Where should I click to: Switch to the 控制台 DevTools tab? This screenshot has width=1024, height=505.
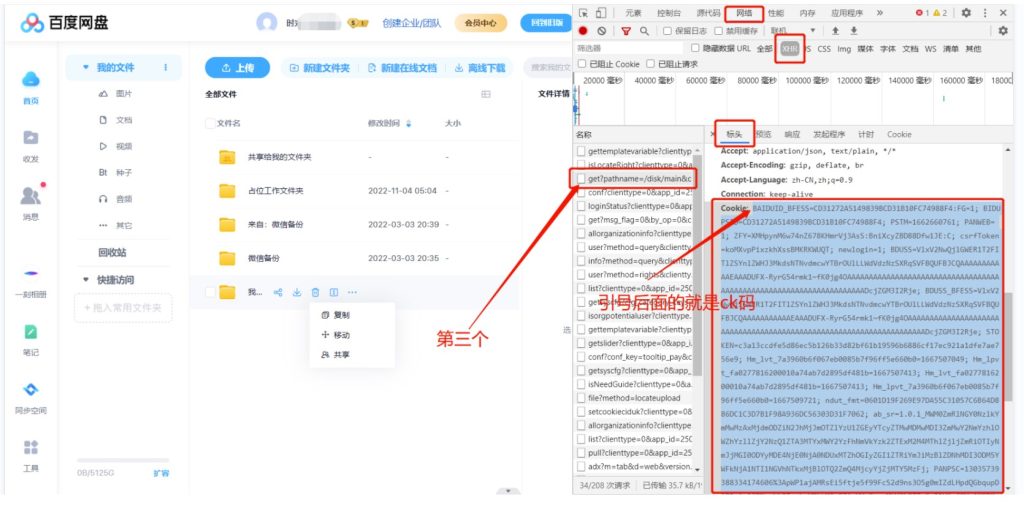669,12
